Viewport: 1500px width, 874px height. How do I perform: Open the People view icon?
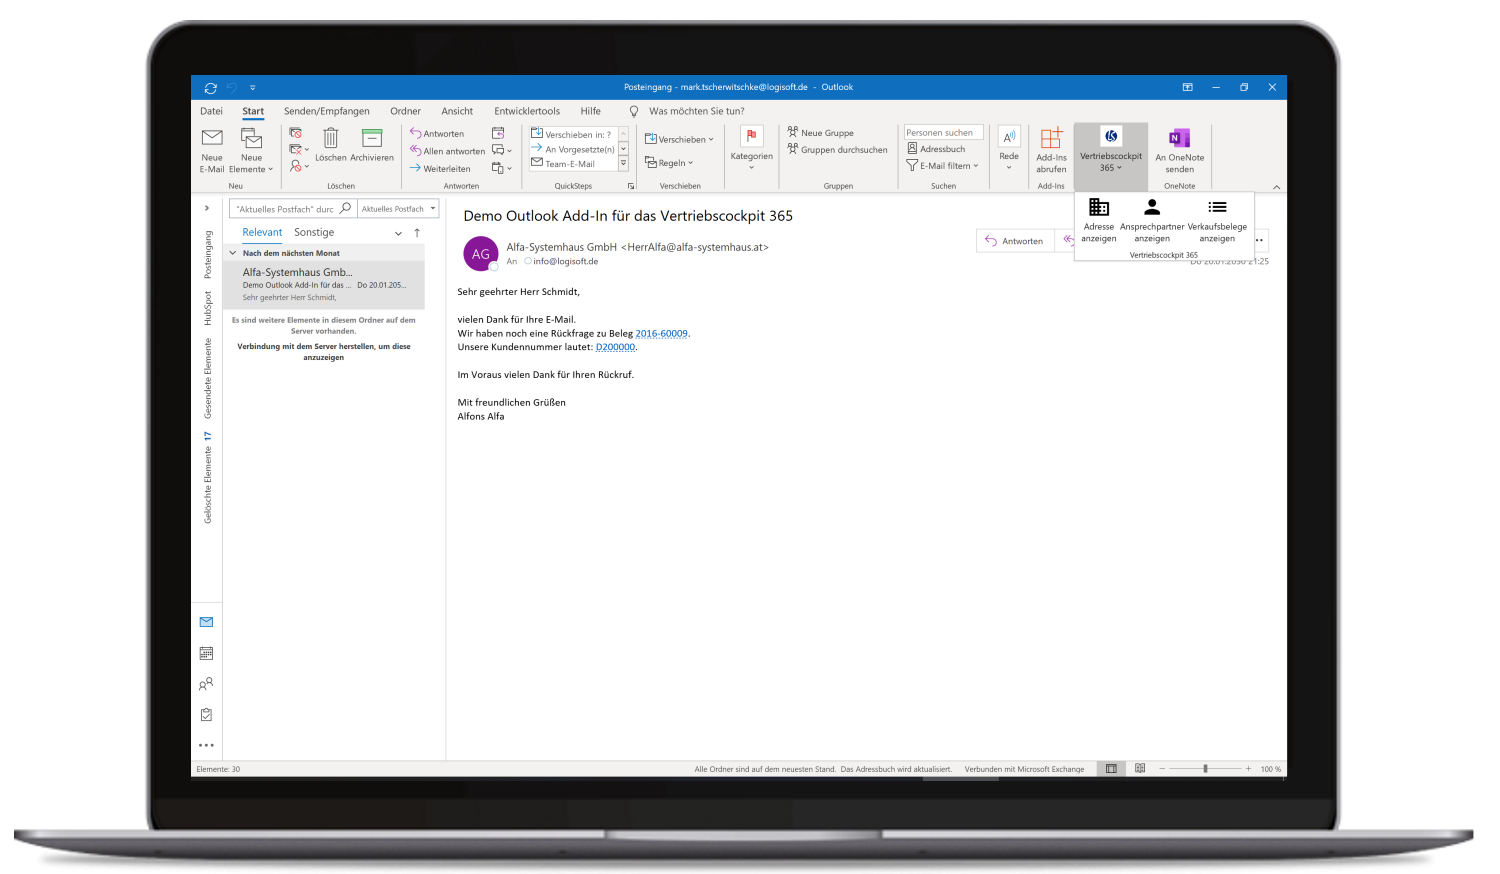click(x=206, y=684)
